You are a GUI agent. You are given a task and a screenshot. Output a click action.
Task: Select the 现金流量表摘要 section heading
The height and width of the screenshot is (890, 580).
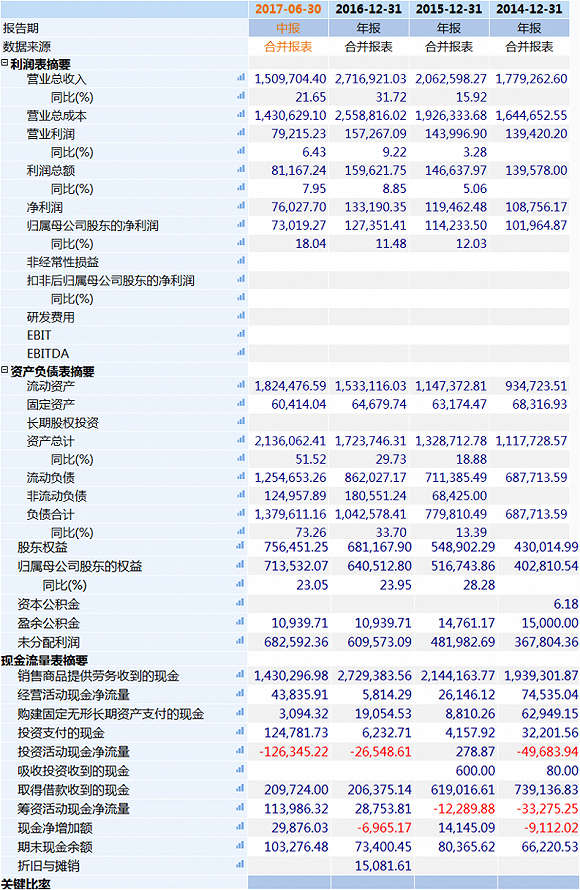pos(44,660)
